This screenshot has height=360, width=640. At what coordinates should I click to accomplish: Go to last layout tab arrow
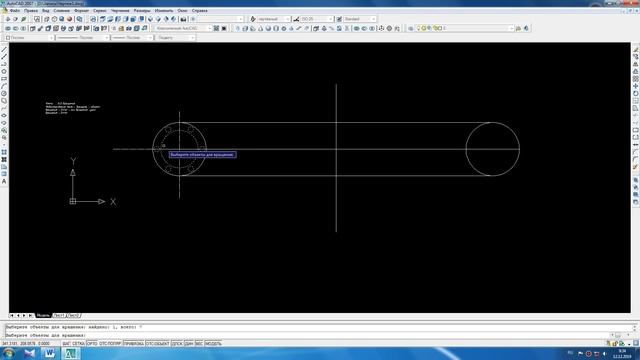coord(31,316)
